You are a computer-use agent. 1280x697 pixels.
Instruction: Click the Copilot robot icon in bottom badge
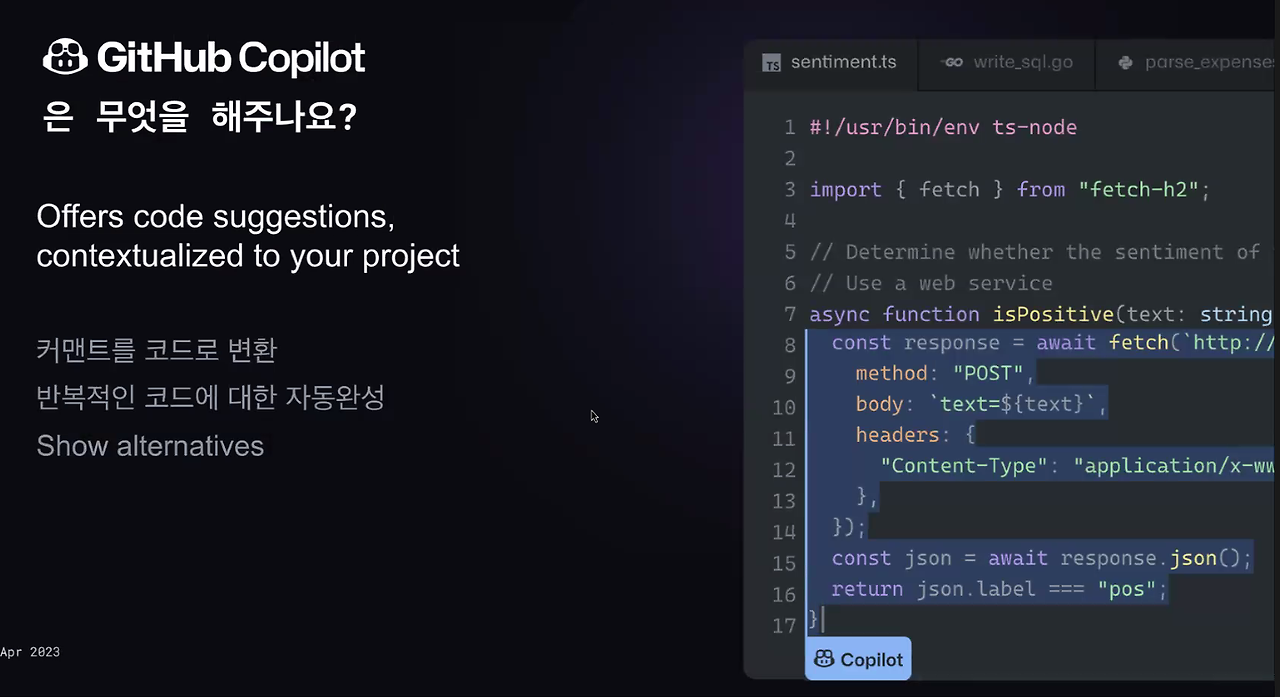pos(823,659)
